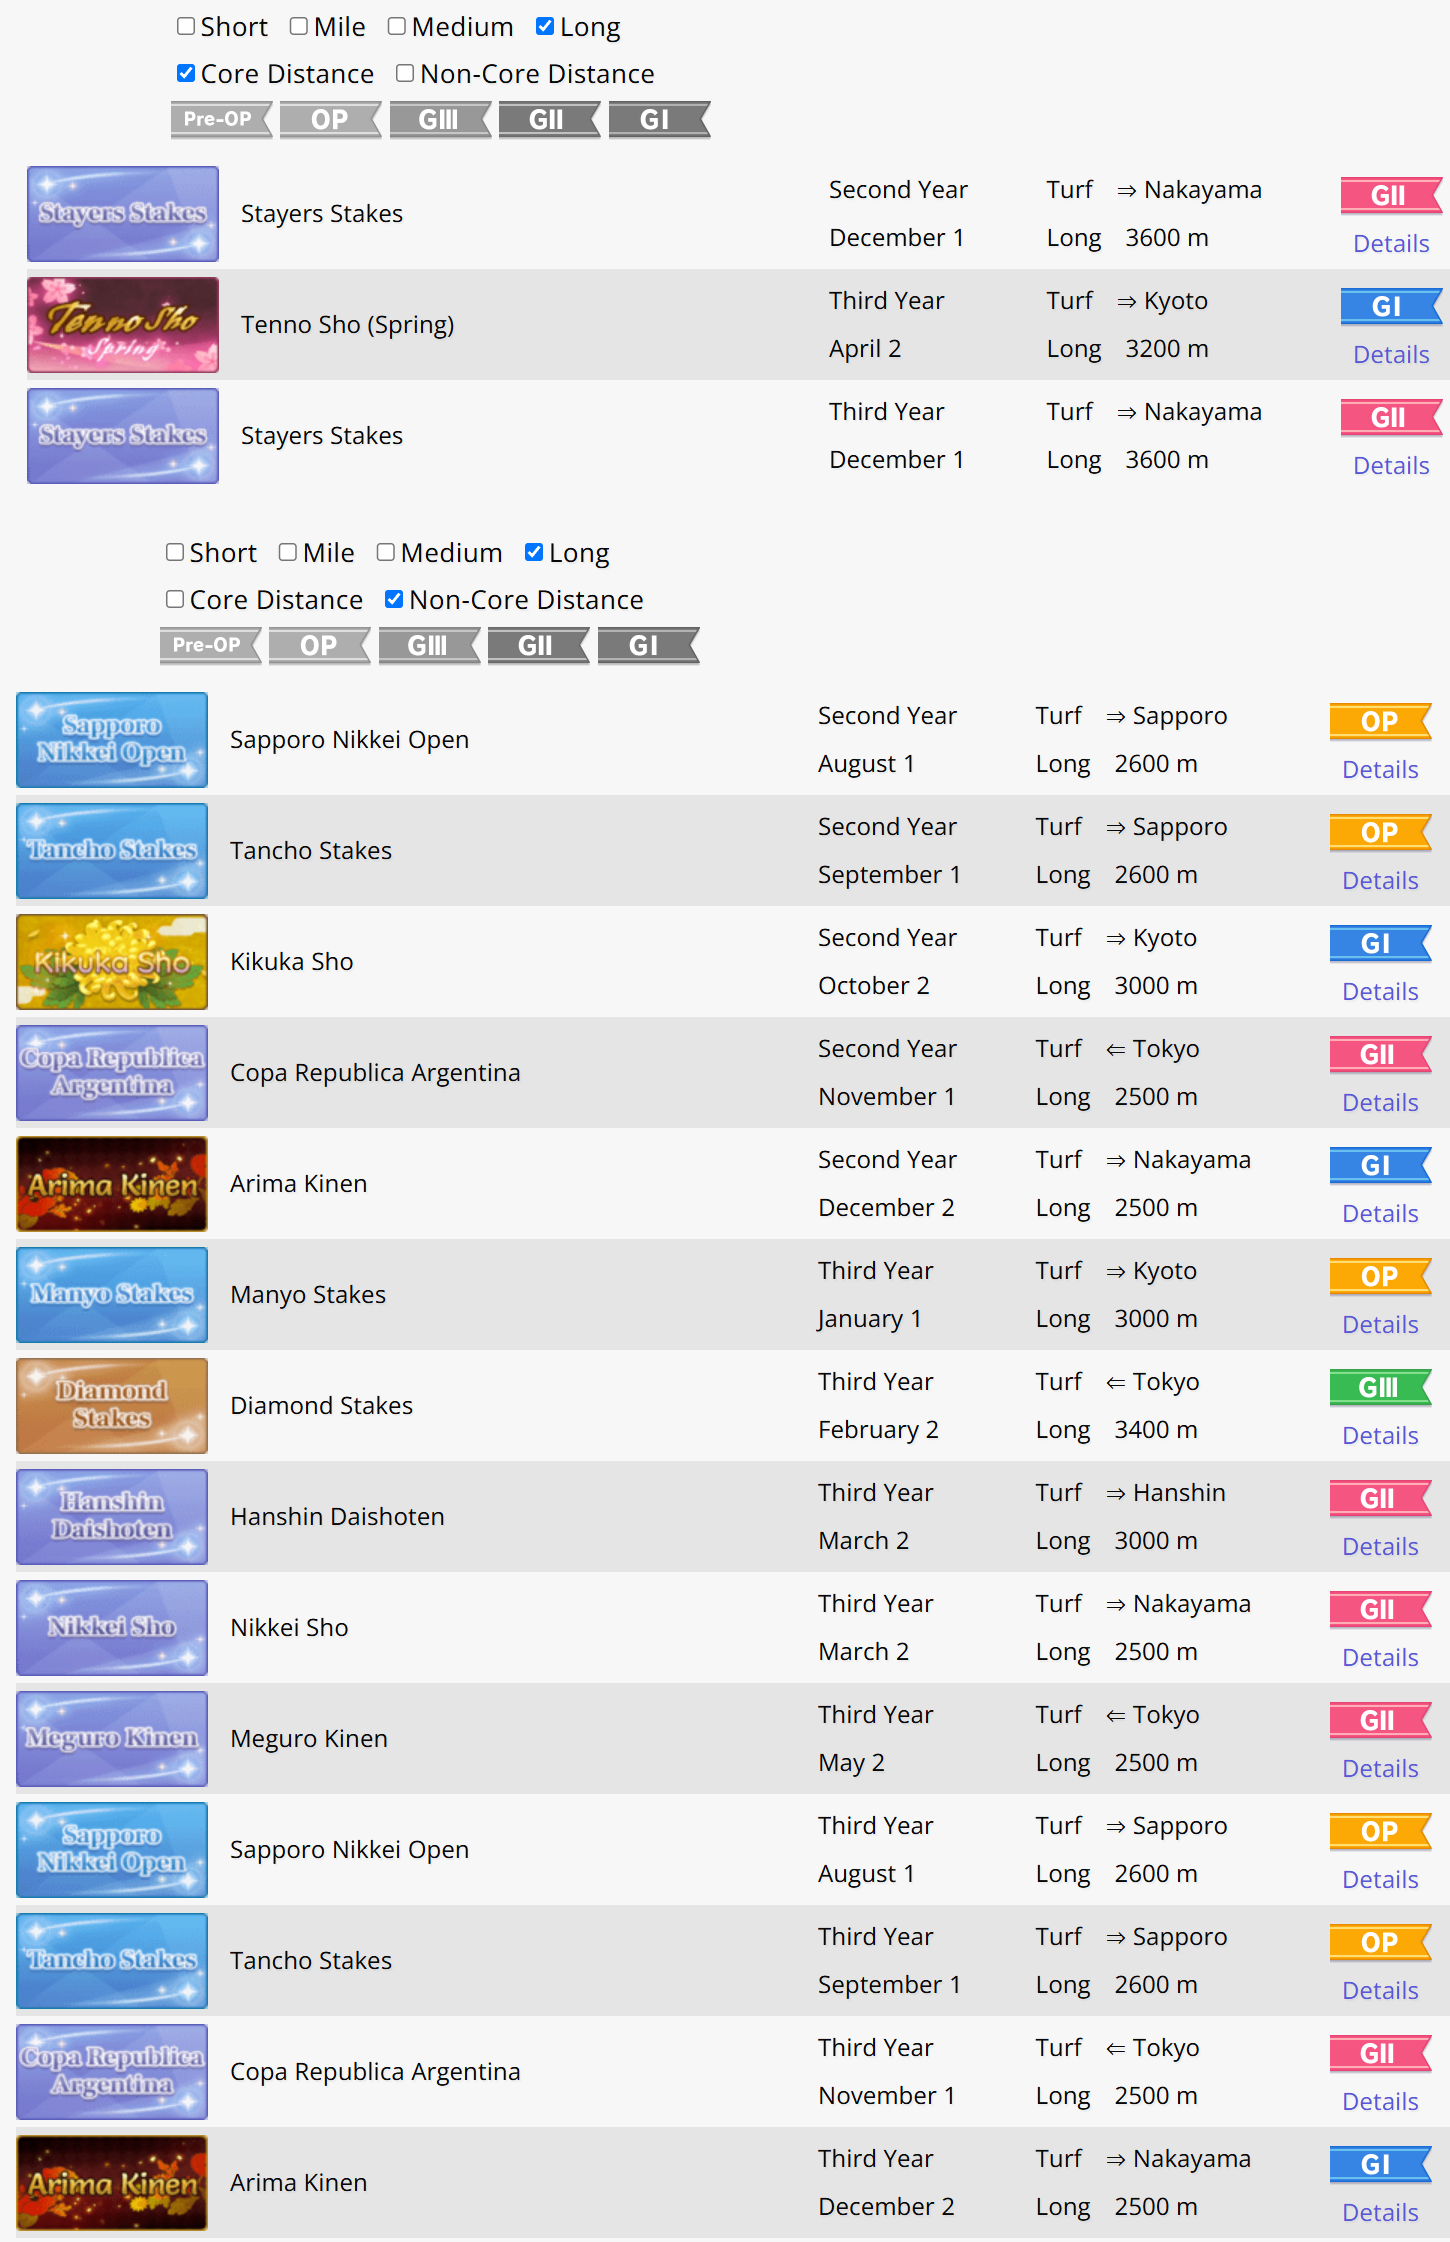Toggle the GI grade filter in upper section
This screenshot has height=2242, width=1450.
659,119
